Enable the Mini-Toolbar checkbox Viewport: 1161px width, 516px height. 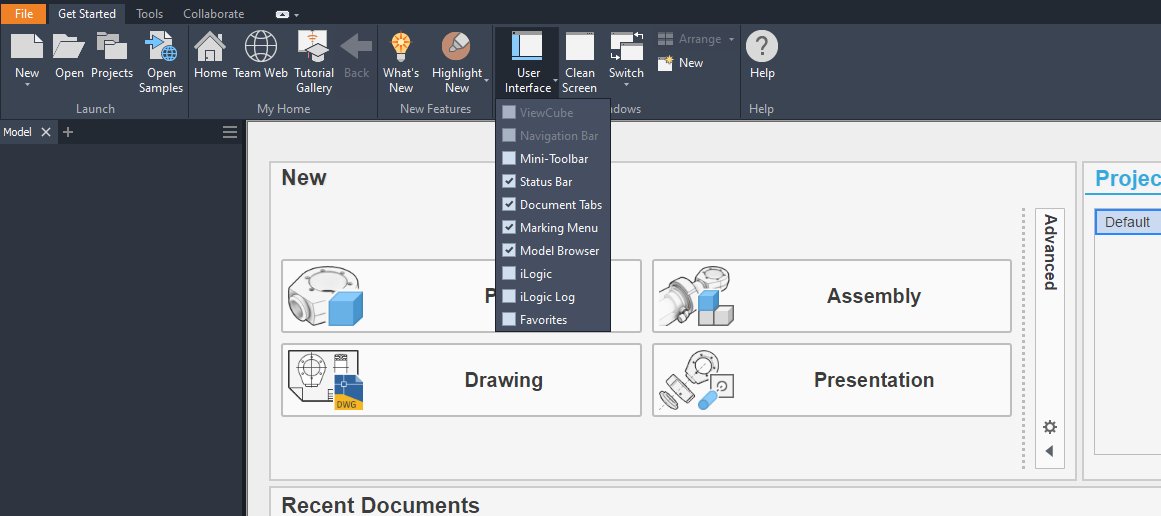pyautogui.click(x=509, y=158)
